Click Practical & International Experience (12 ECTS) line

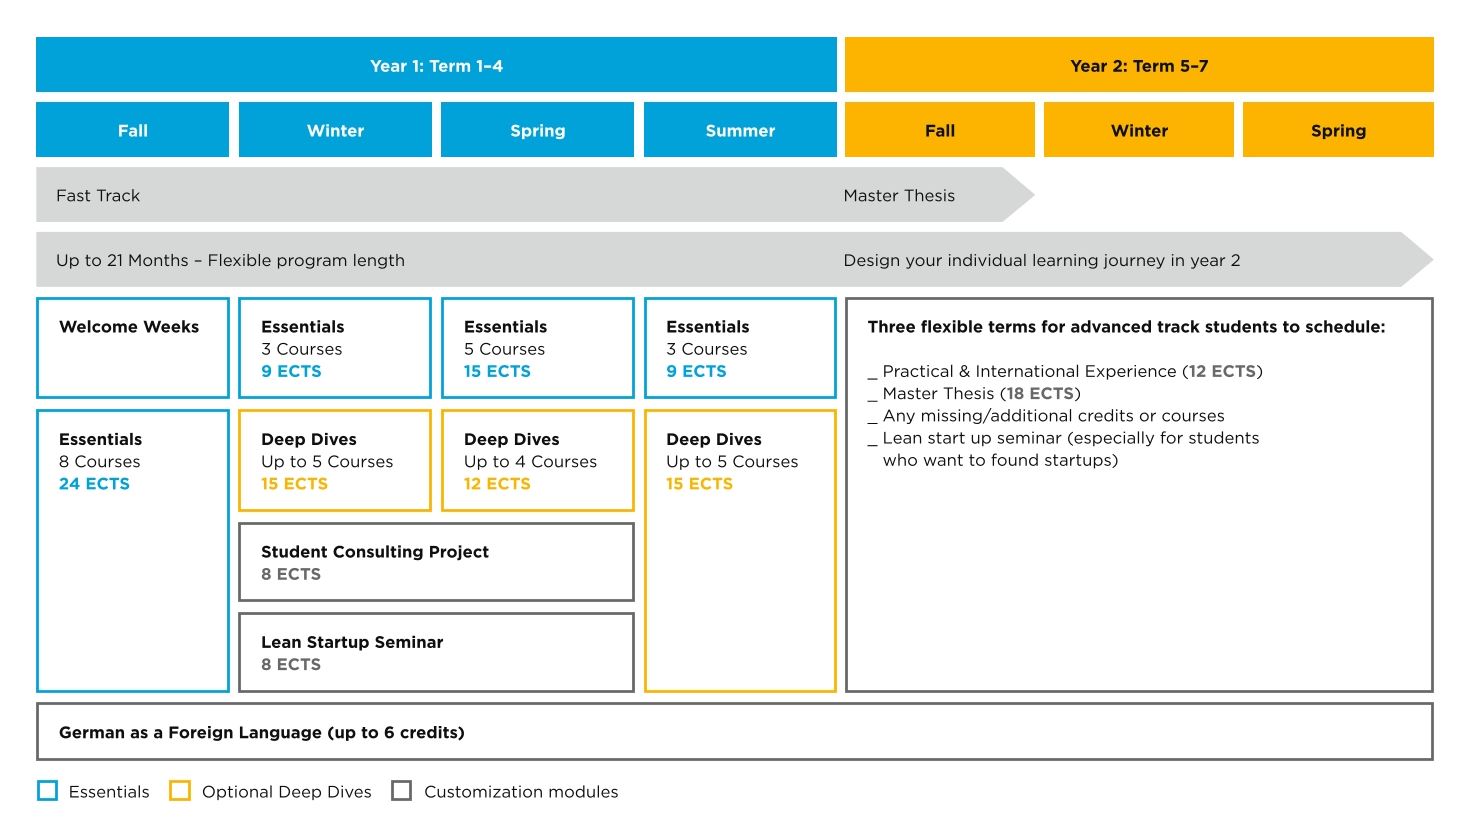pos(1065,371)
